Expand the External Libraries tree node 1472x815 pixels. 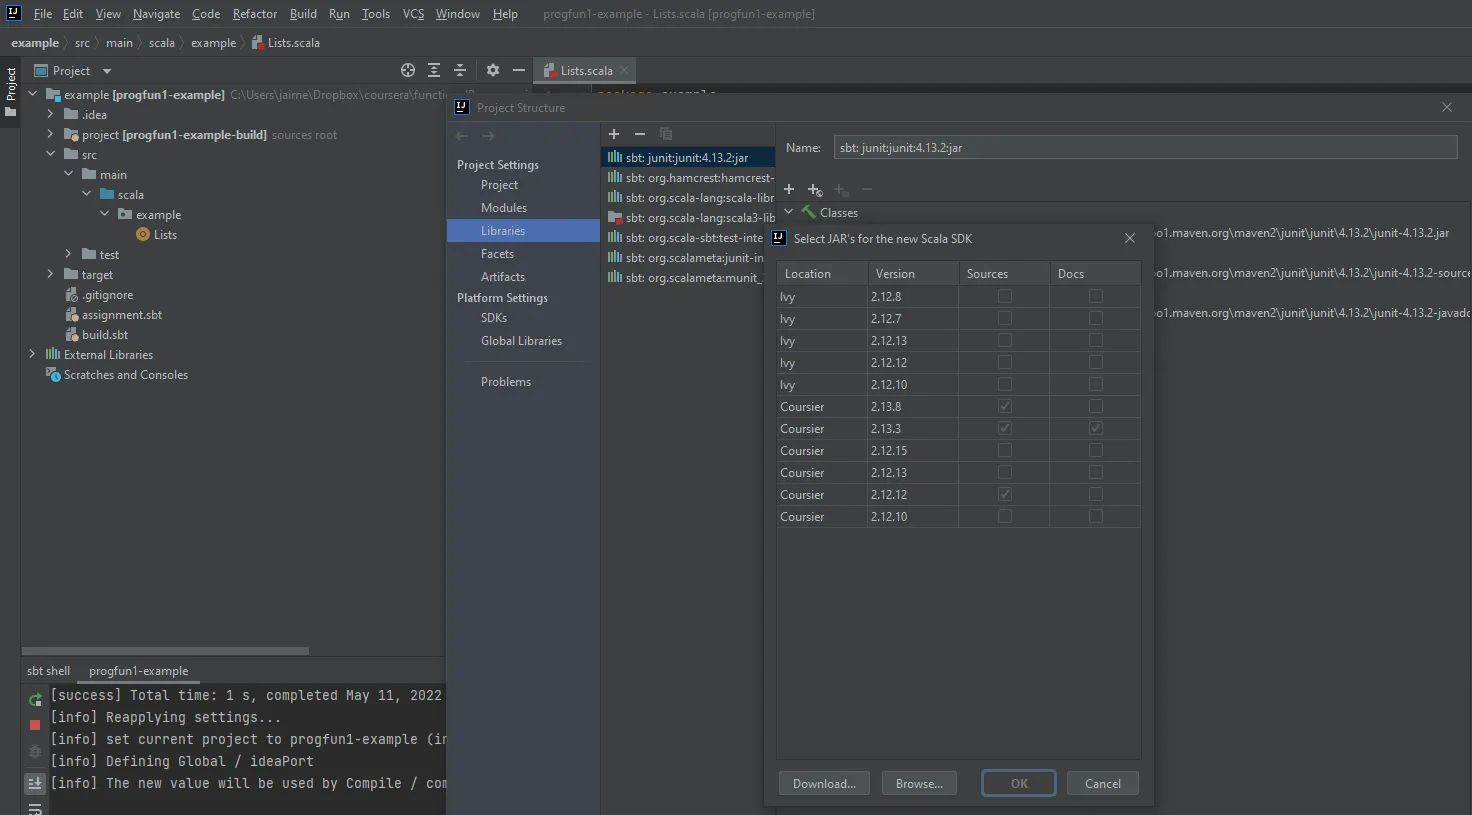coord(32,354)
